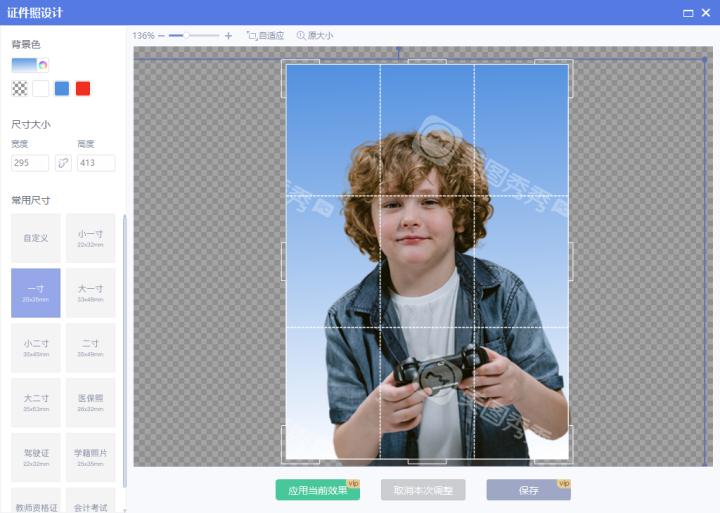
Task: Choose the white background swatch
Action: [x=40, y=89]
